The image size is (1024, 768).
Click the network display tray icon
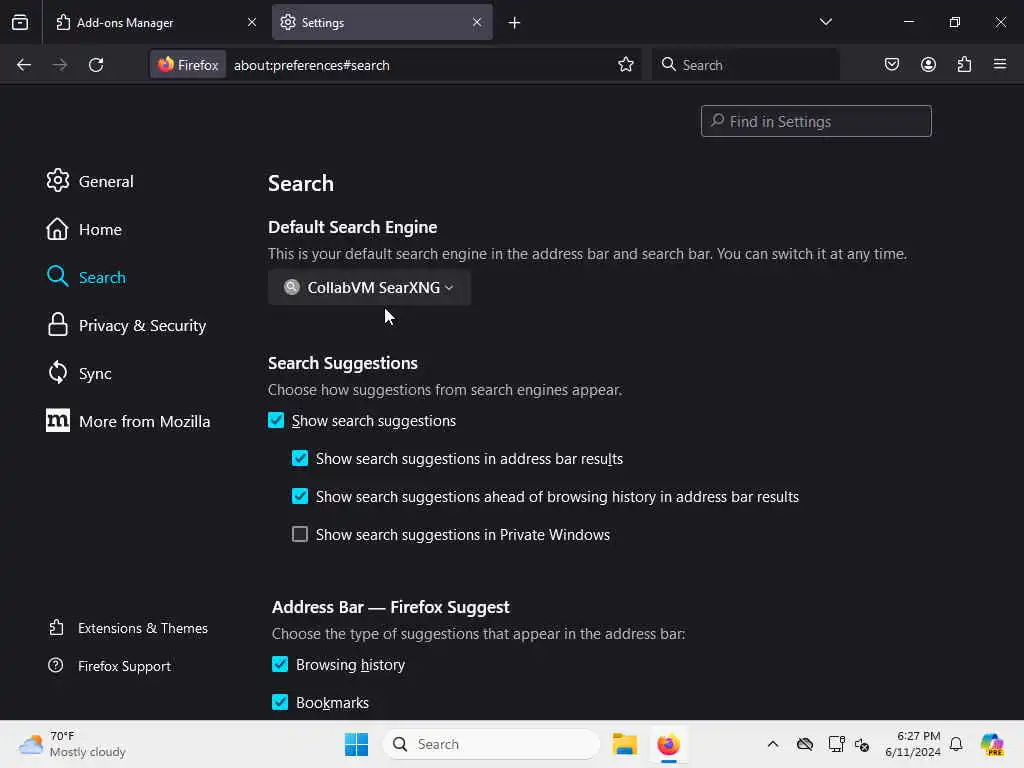coord(836,744)
